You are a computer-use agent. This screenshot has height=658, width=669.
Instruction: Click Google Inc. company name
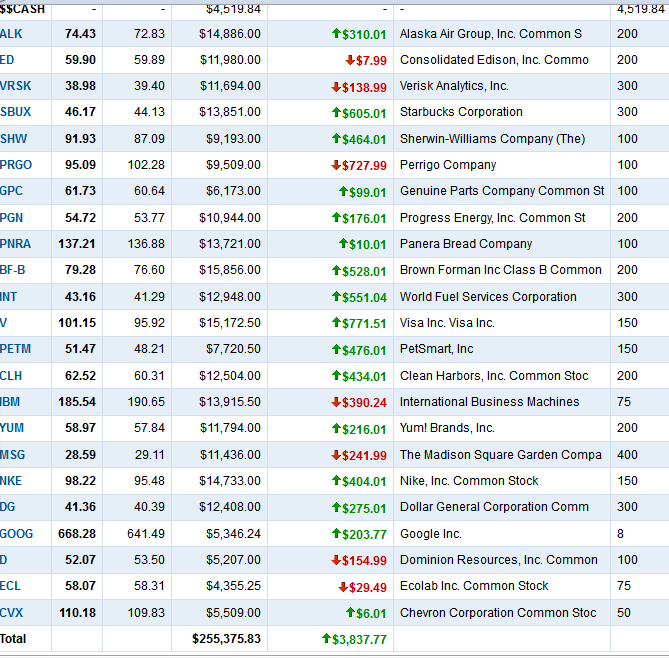430,533
